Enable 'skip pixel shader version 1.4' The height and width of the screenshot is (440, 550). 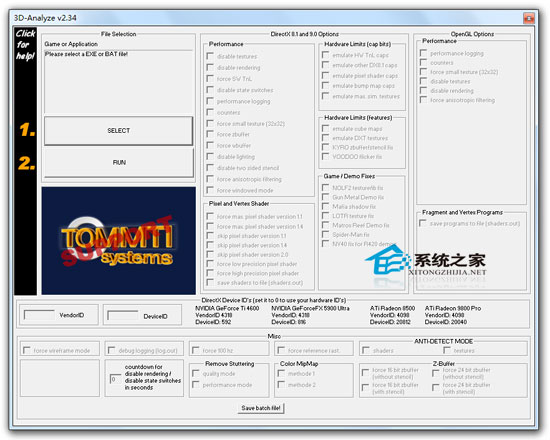(210, 245)
